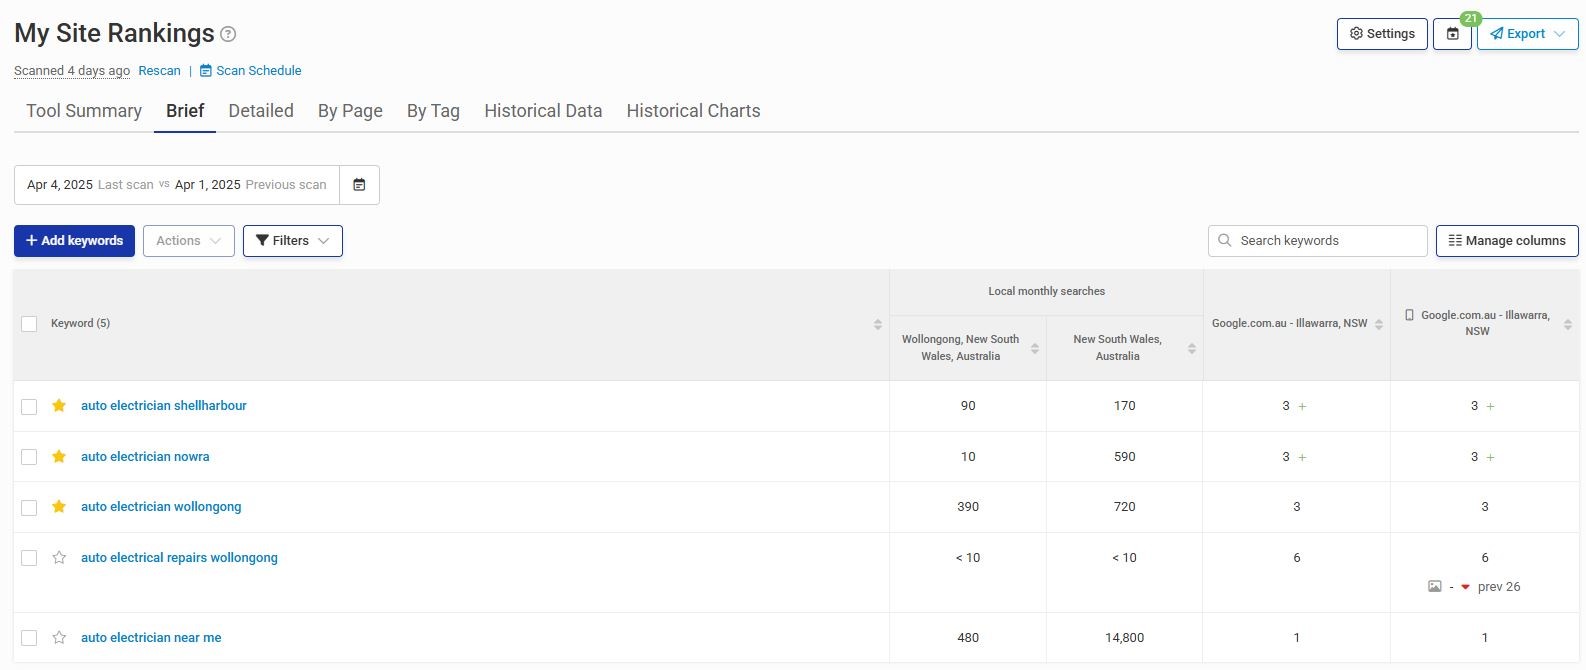Sort by Keyword column arrows
This screenshot has width=1586, height=670.
[x=877, y=324]
